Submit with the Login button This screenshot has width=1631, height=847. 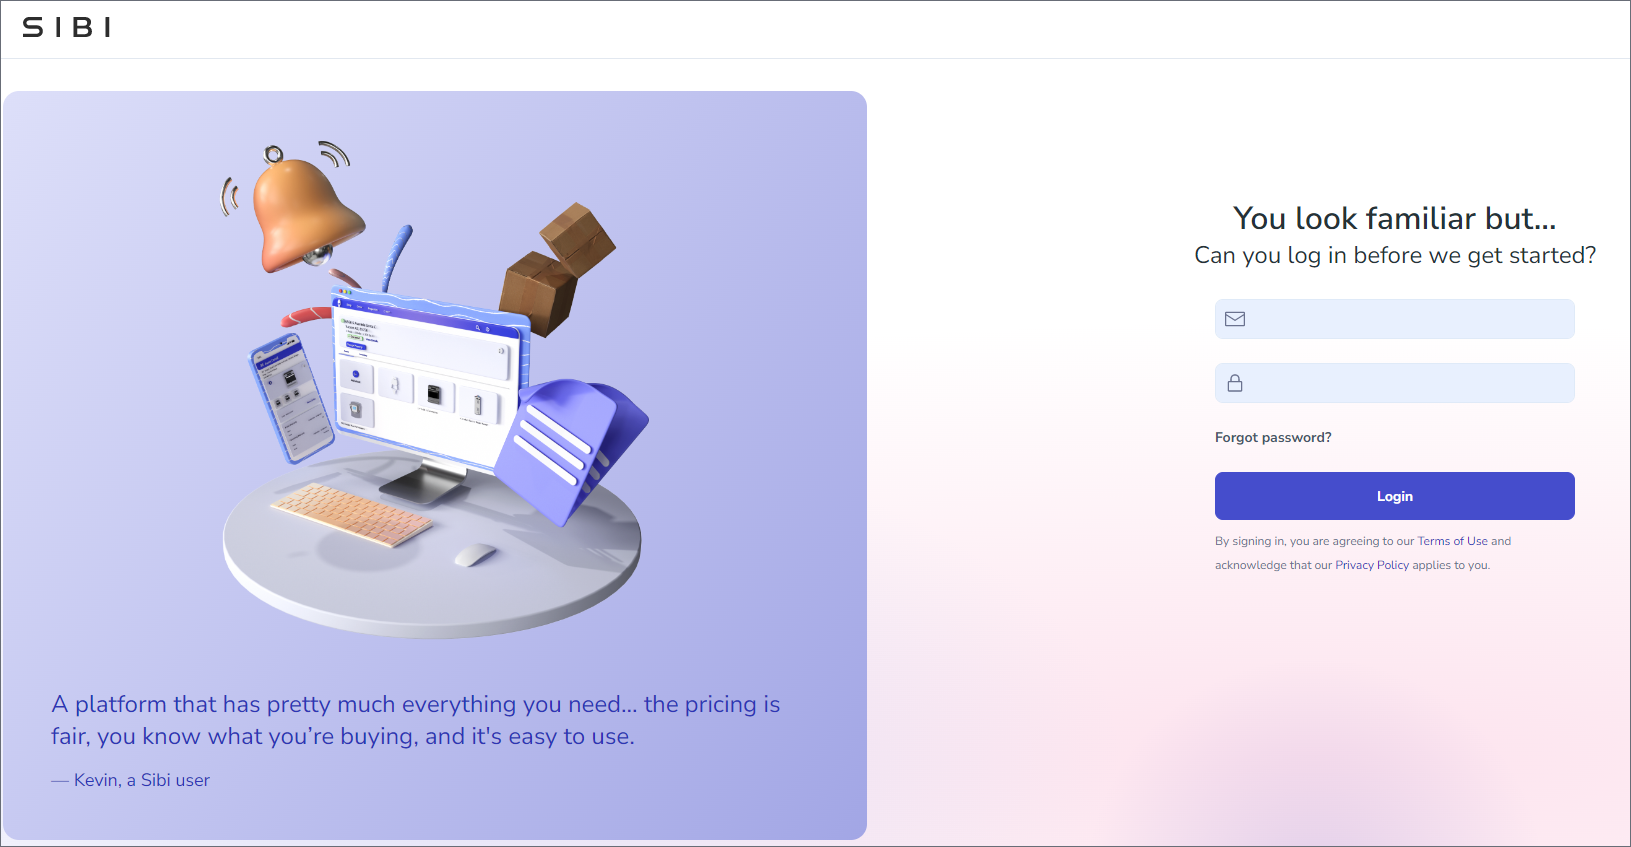click(1394, 496)
